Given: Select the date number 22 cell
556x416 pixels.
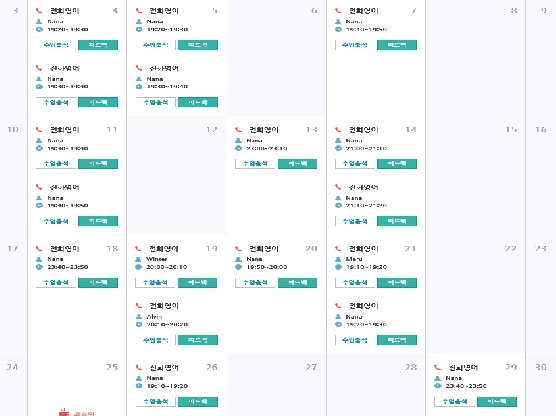Looking at the screenshot, I should click(476, 295).
